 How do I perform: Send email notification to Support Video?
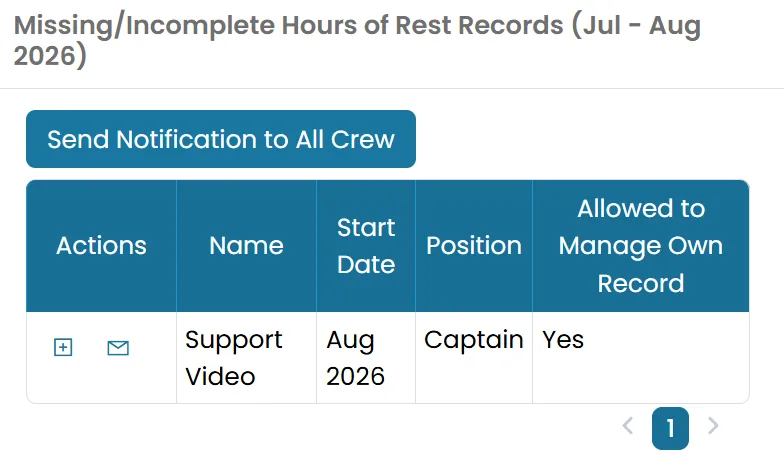tap(118, 348)
